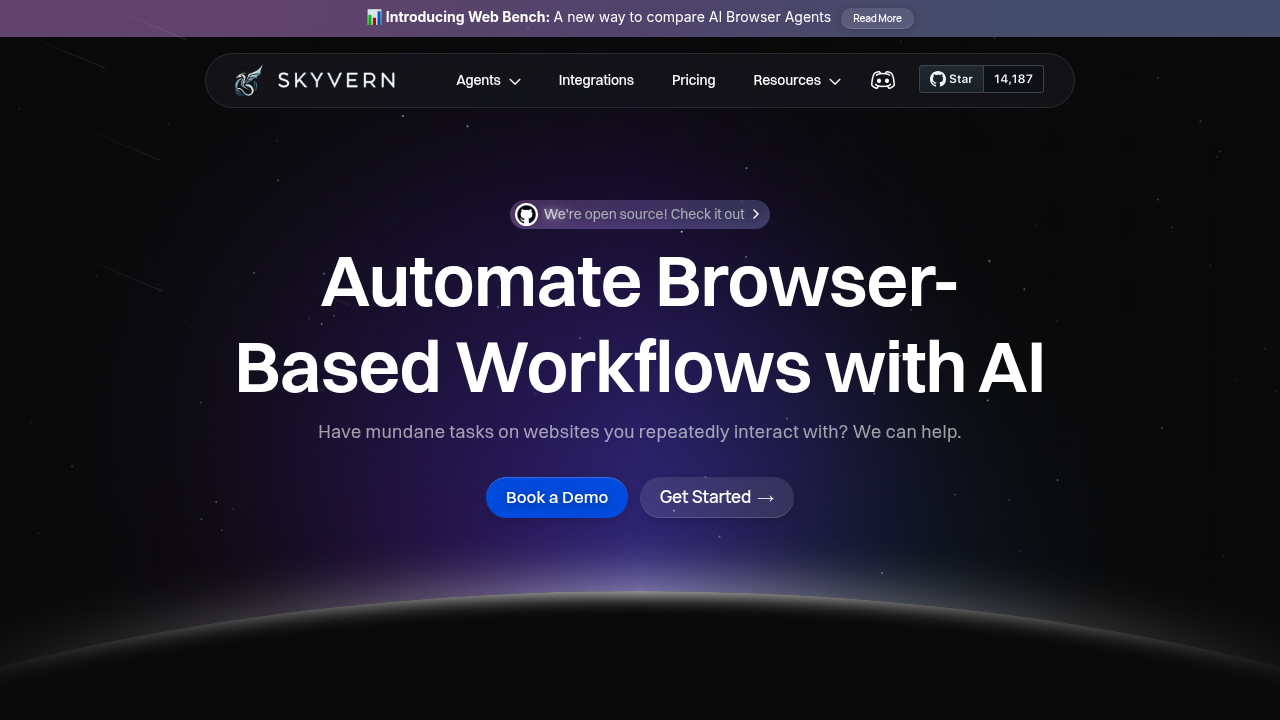Open the Discord community icon
Image resolution: width=1280 pixels, height=720 pixels.
tap(883, 79)
